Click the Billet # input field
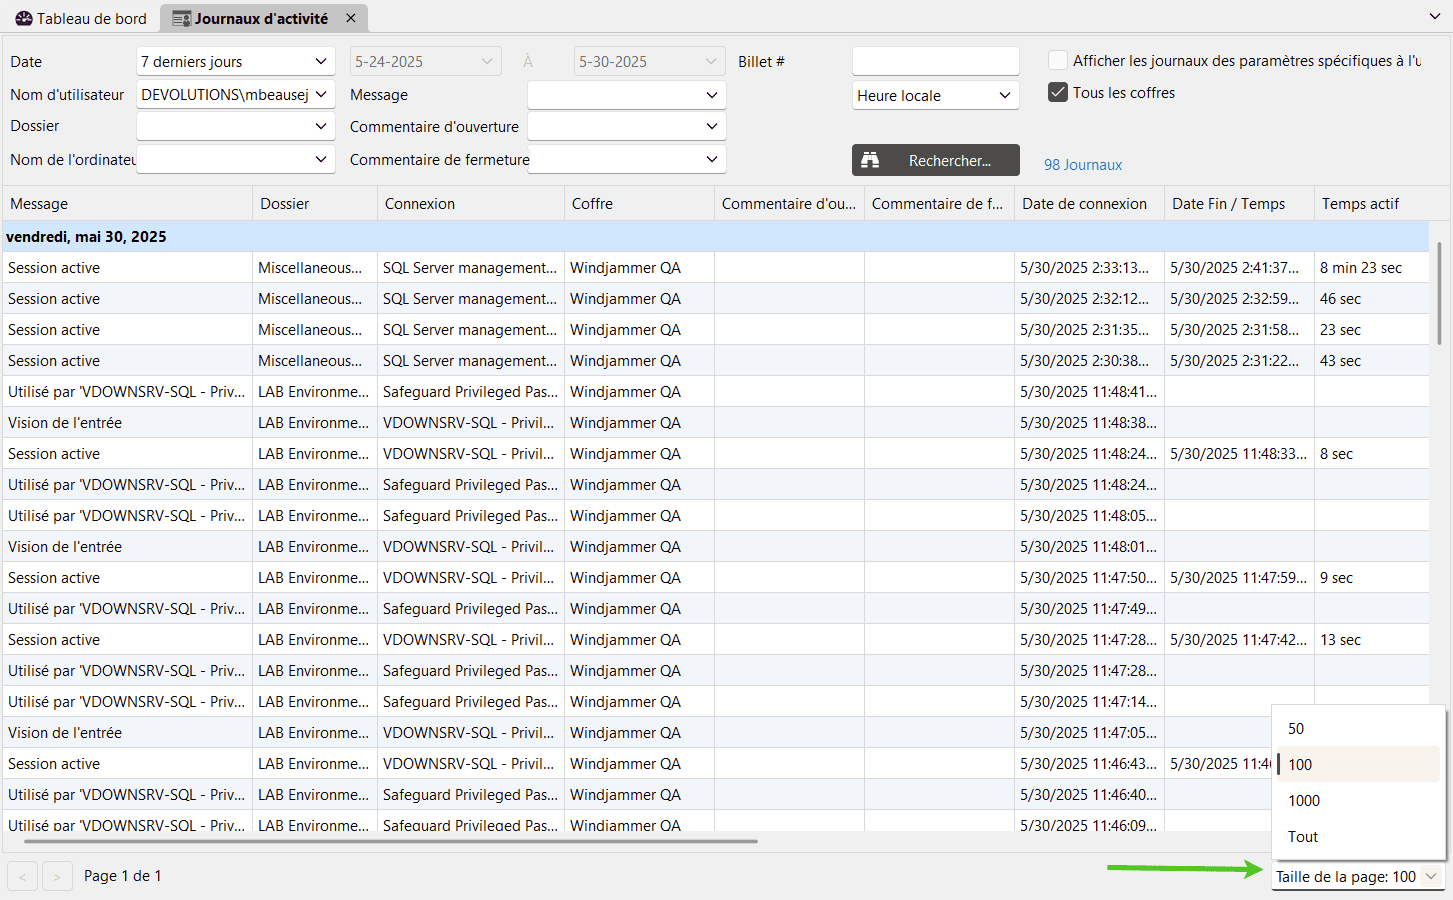Screen dimensions: 1453x900 (x=935, y=61)
